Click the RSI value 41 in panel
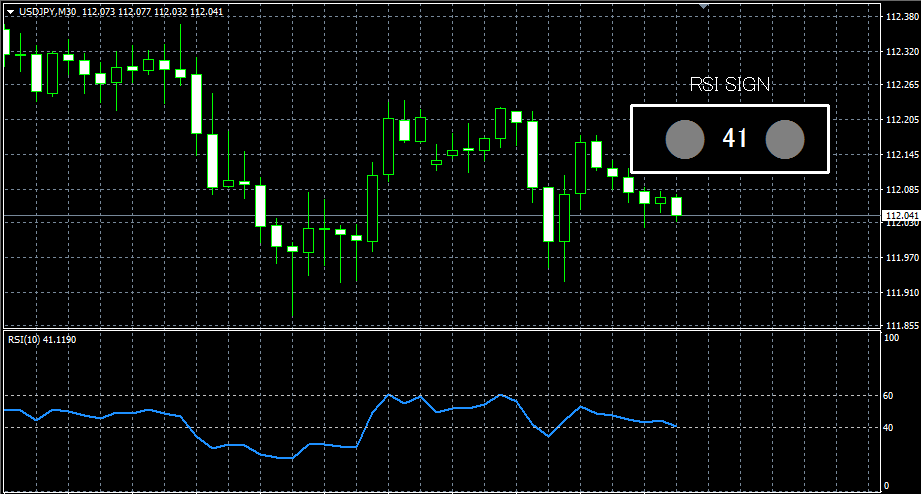The image size is (921, 494). 735,140
